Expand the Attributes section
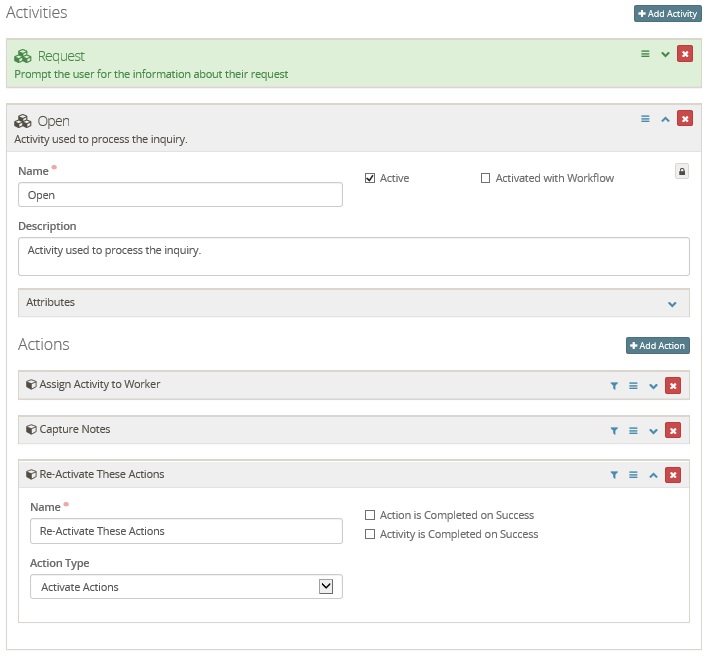Screen dimensions: 707x656 (672, 303)
